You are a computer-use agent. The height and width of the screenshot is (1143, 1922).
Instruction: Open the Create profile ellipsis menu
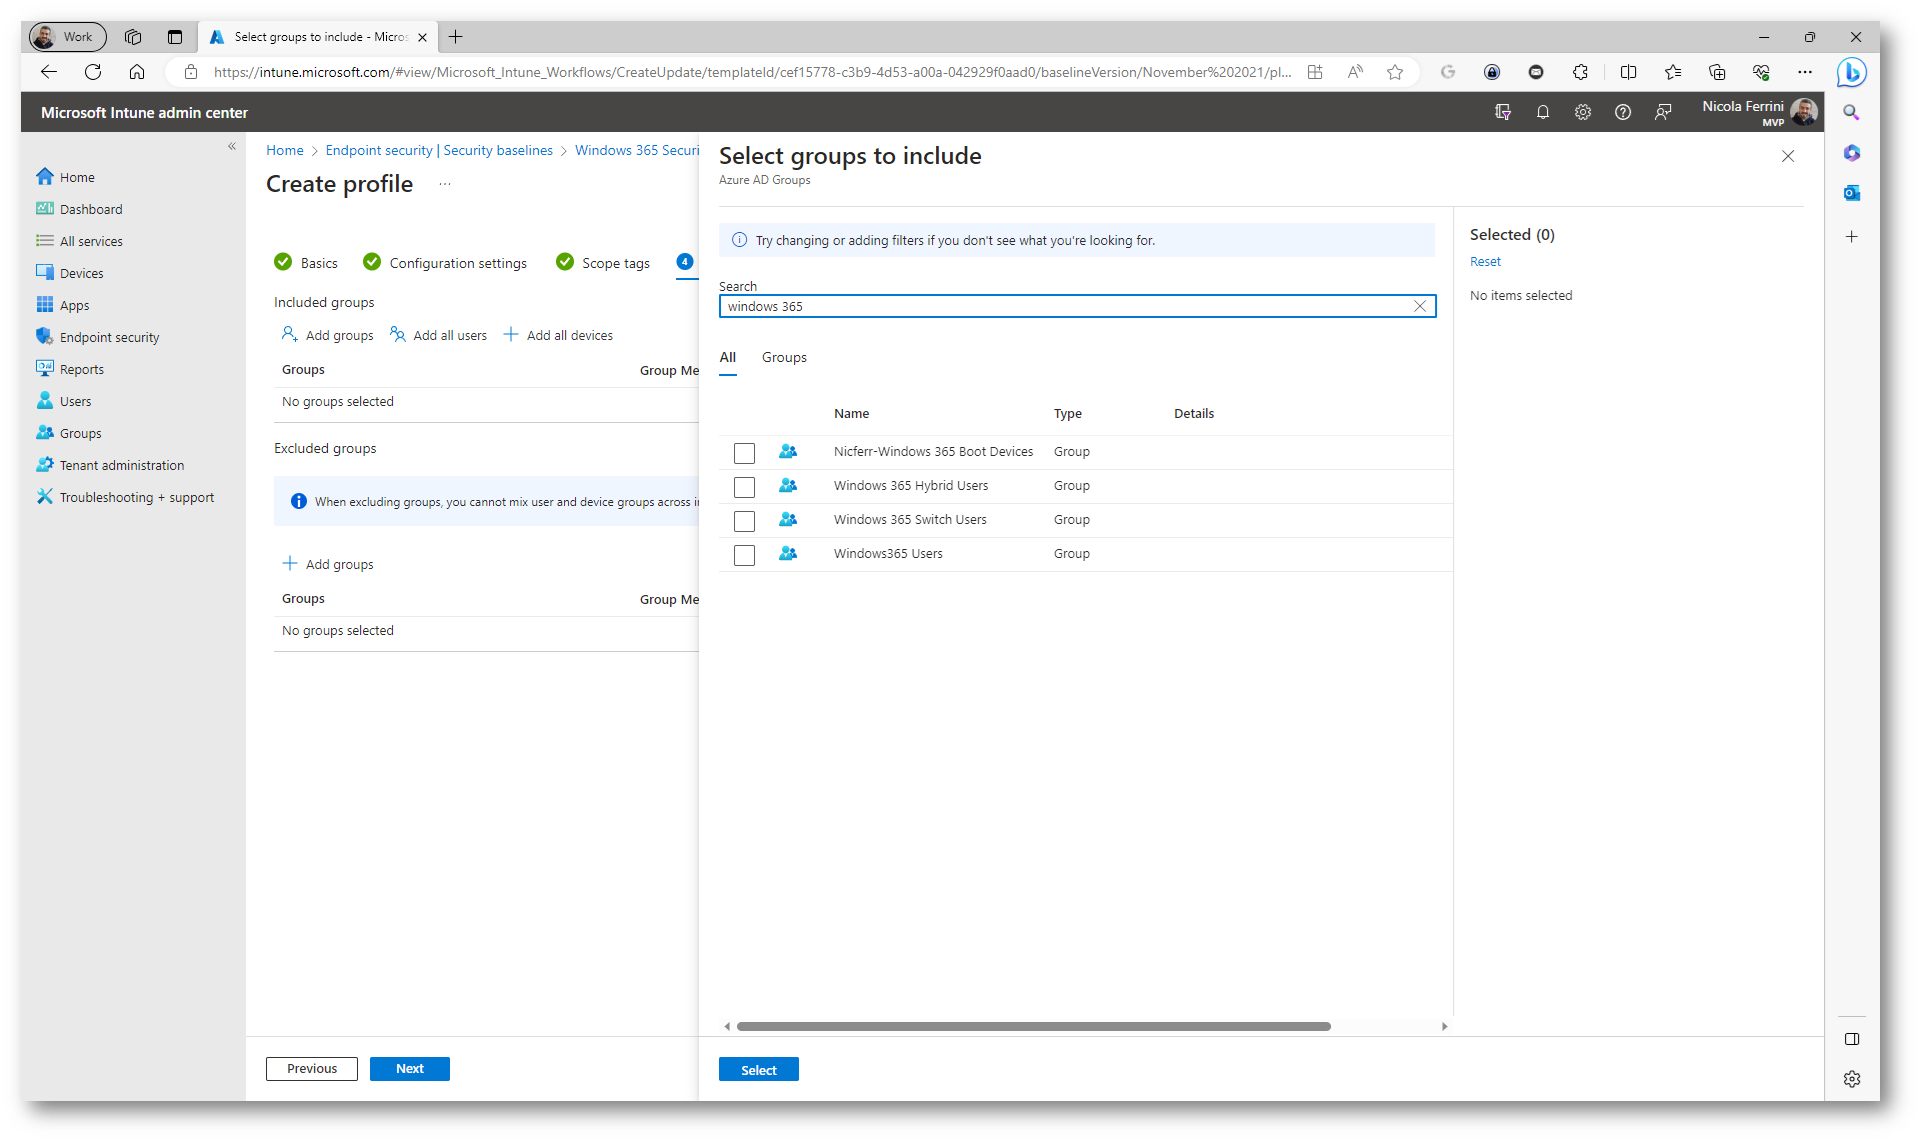445,184
